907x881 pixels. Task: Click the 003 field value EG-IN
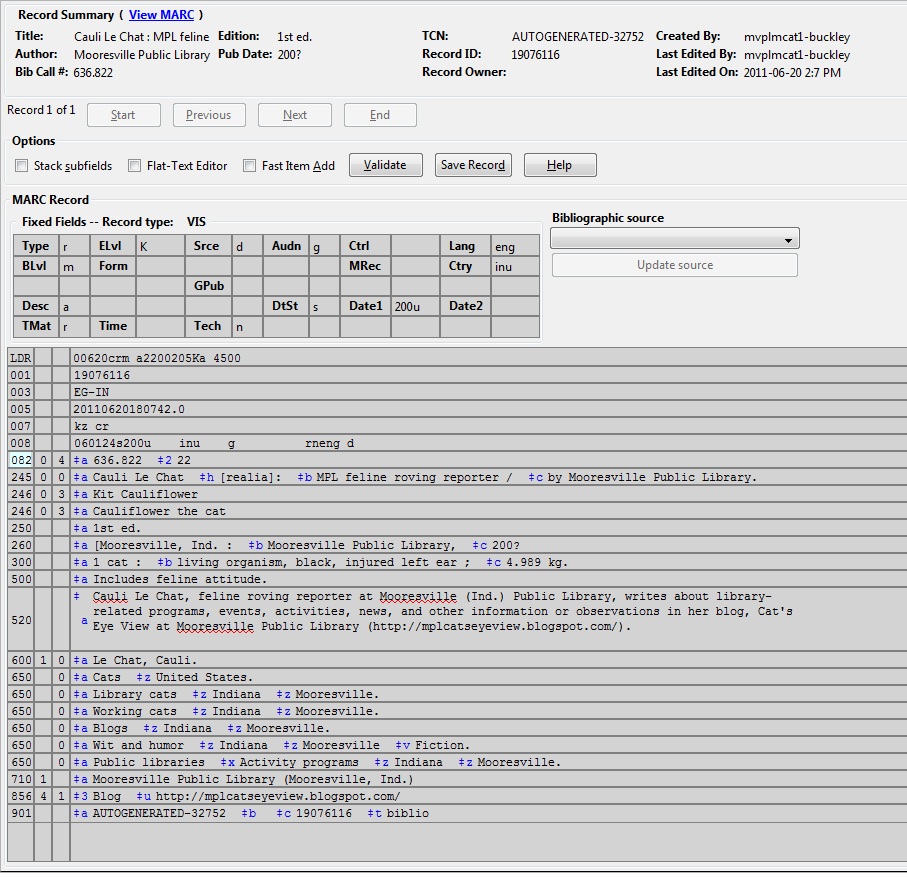point(488,392)
